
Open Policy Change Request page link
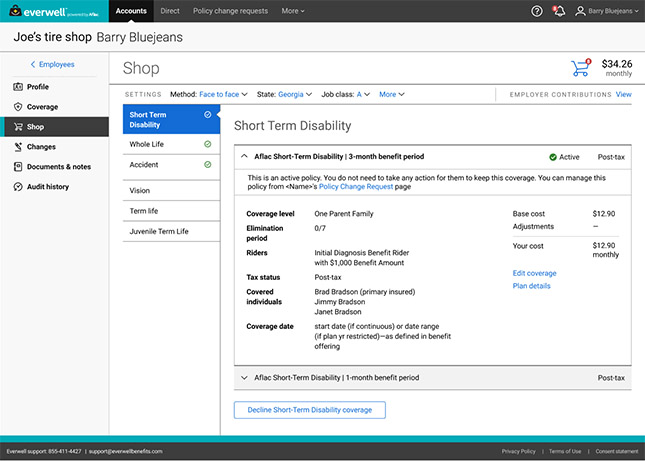pos(356,187)
